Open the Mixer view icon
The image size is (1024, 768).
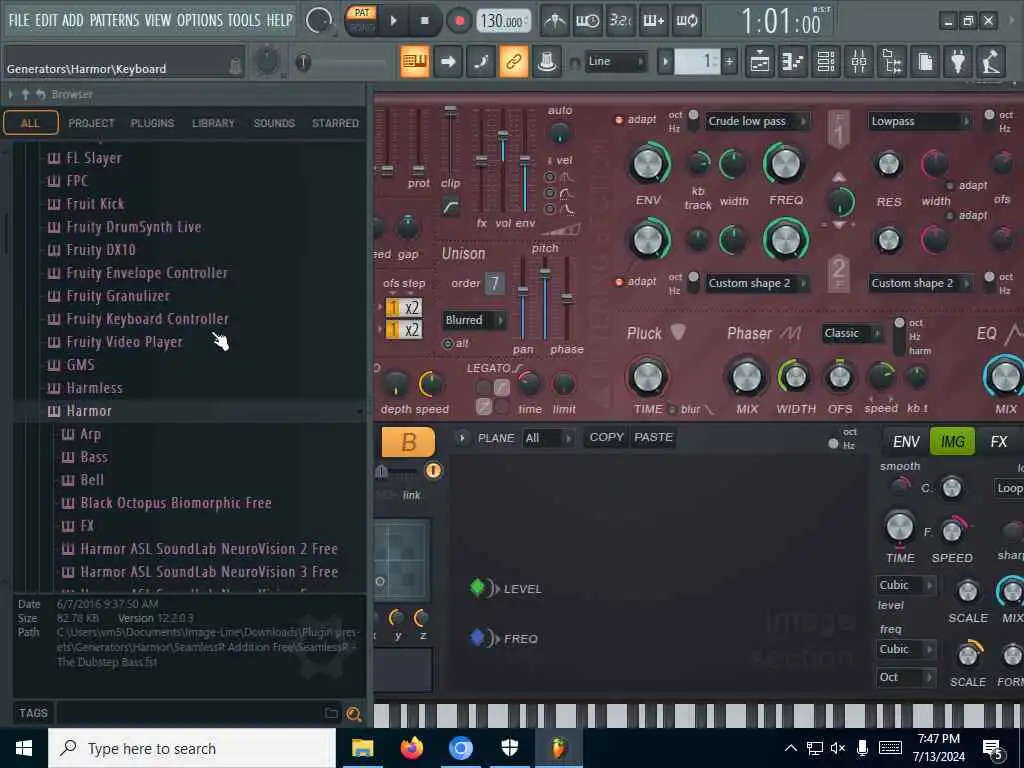[x=859, y=62]
